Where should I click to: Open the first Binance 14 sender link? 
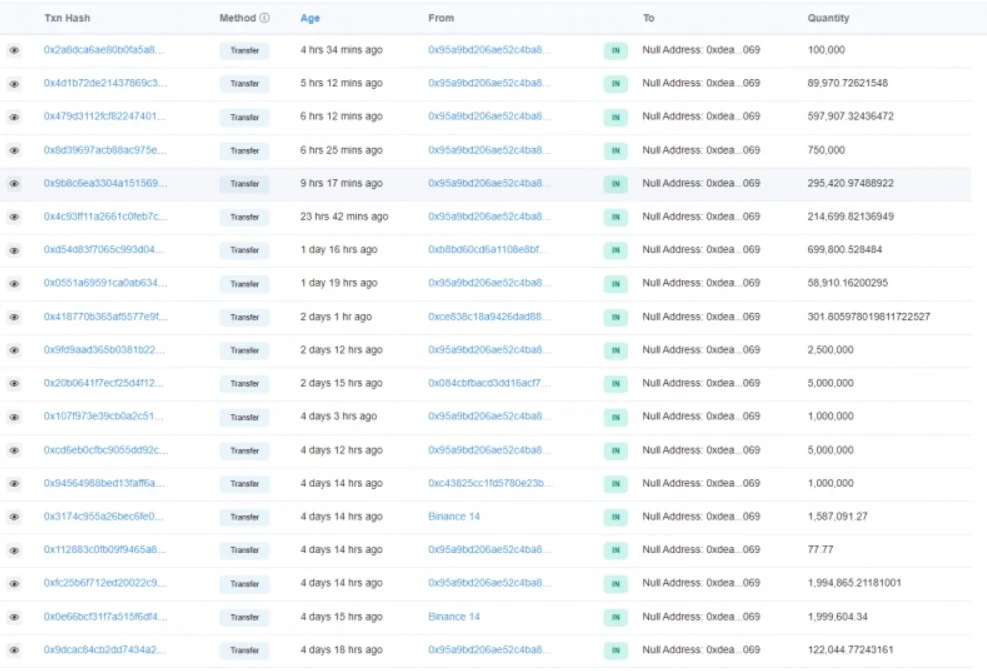[x=454, y=516]
